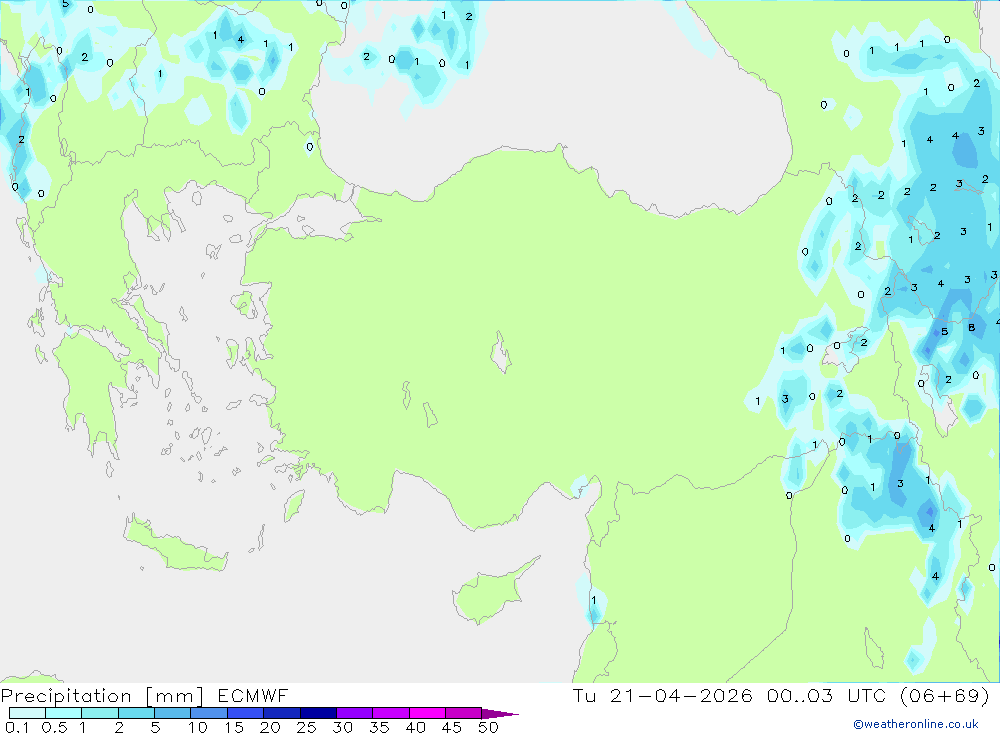Click the date 'Tu 21-04-2026' text
This screenshot has width=1000, height=733.
click(x=663, y=696)
